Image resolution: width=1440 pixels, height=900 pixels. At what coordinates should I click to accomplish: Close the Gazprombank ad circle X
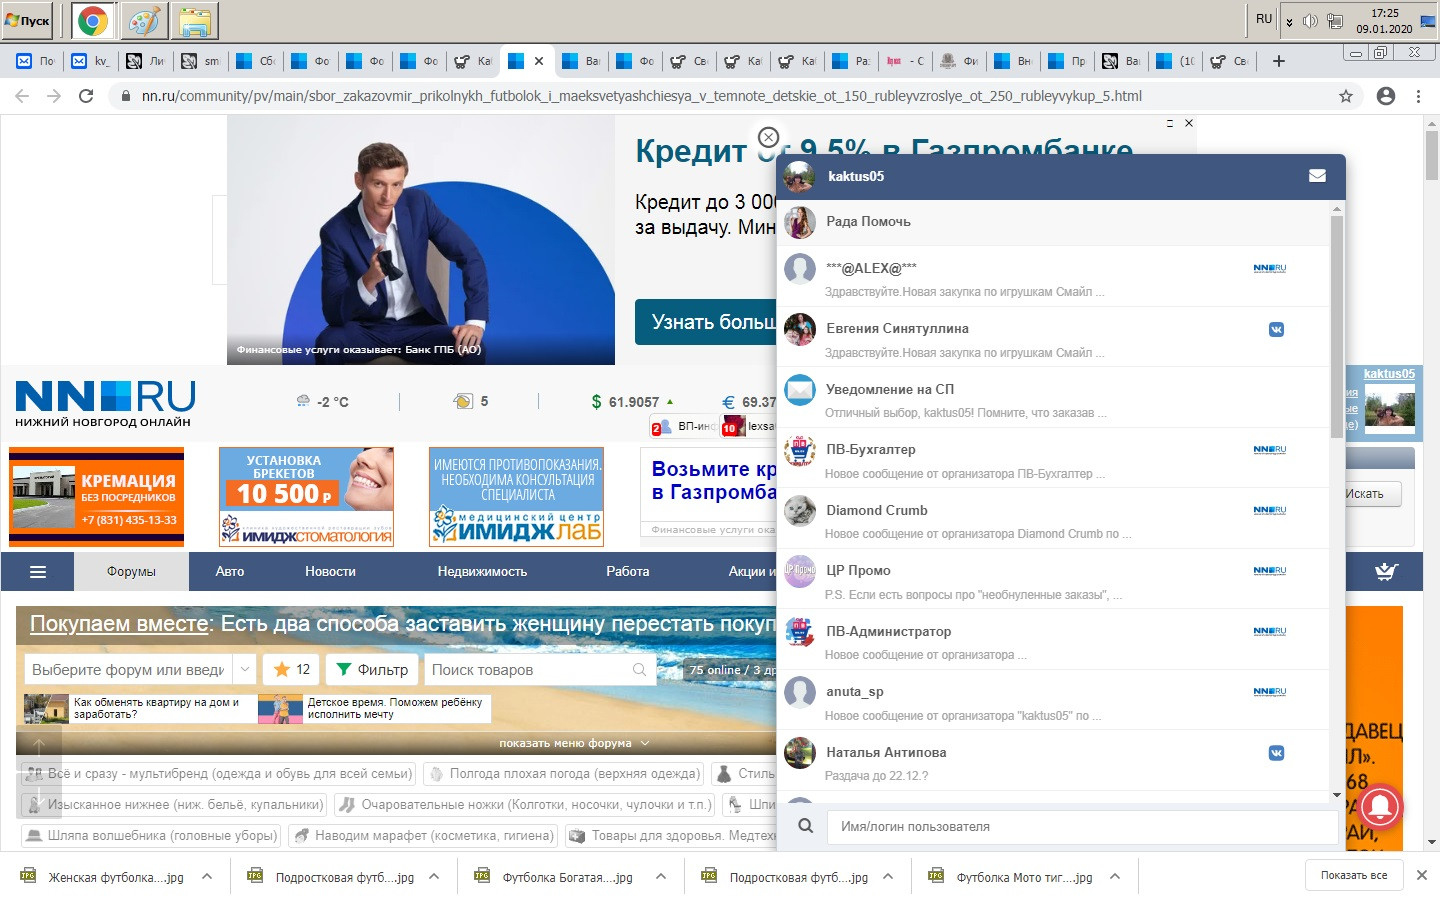pyautogui.click(x=768, y=137)
